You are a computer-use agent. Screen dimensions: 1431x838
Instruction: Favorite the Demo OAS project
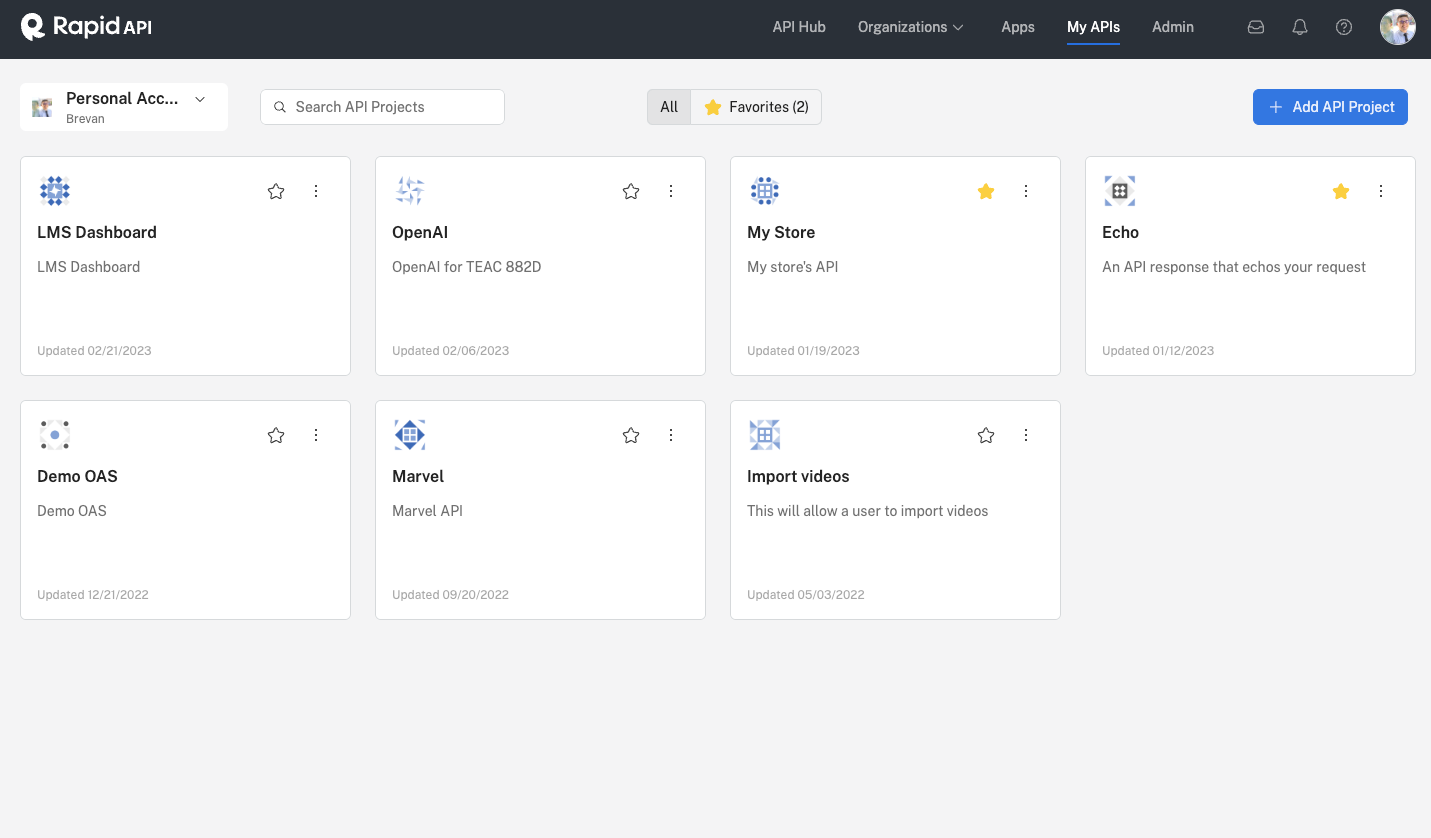276,435
